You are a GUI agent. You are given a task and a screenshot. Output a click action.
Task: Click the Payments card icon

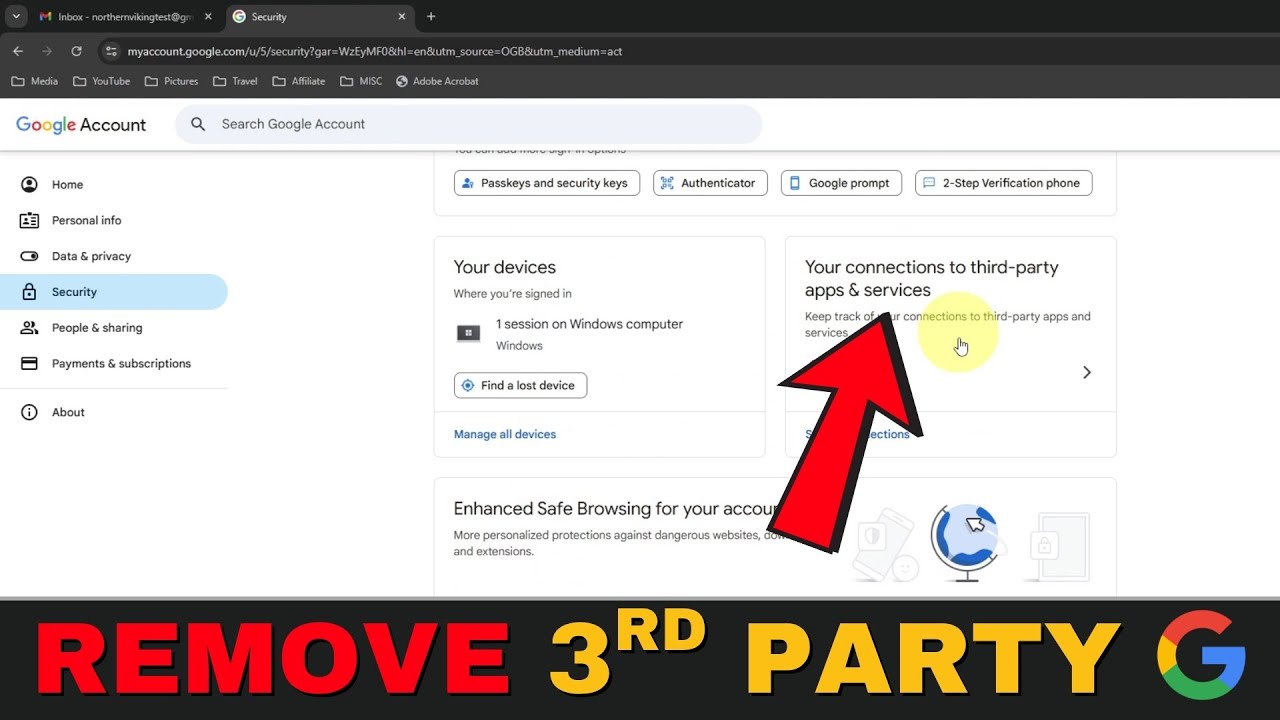(x=29, y=363)
